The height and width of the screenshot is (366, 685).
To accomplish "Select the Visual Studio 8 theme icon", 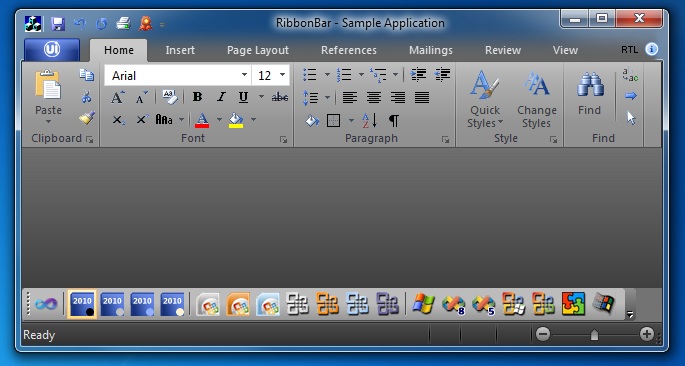I will [453, 304].
